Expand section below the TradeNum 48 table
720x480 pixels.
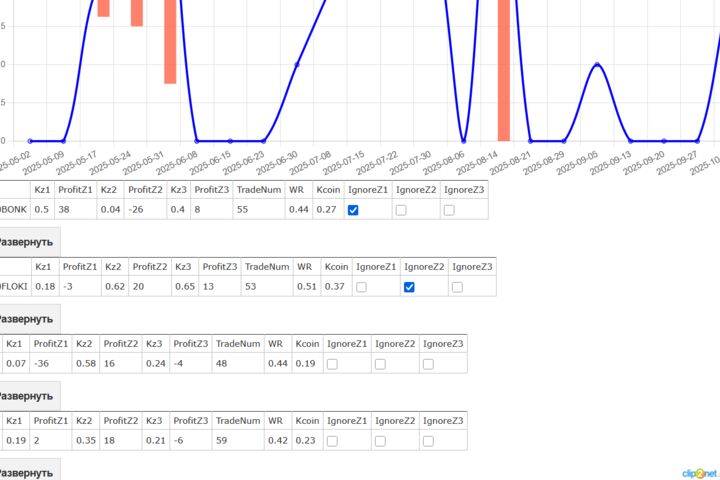coord(28,396)
